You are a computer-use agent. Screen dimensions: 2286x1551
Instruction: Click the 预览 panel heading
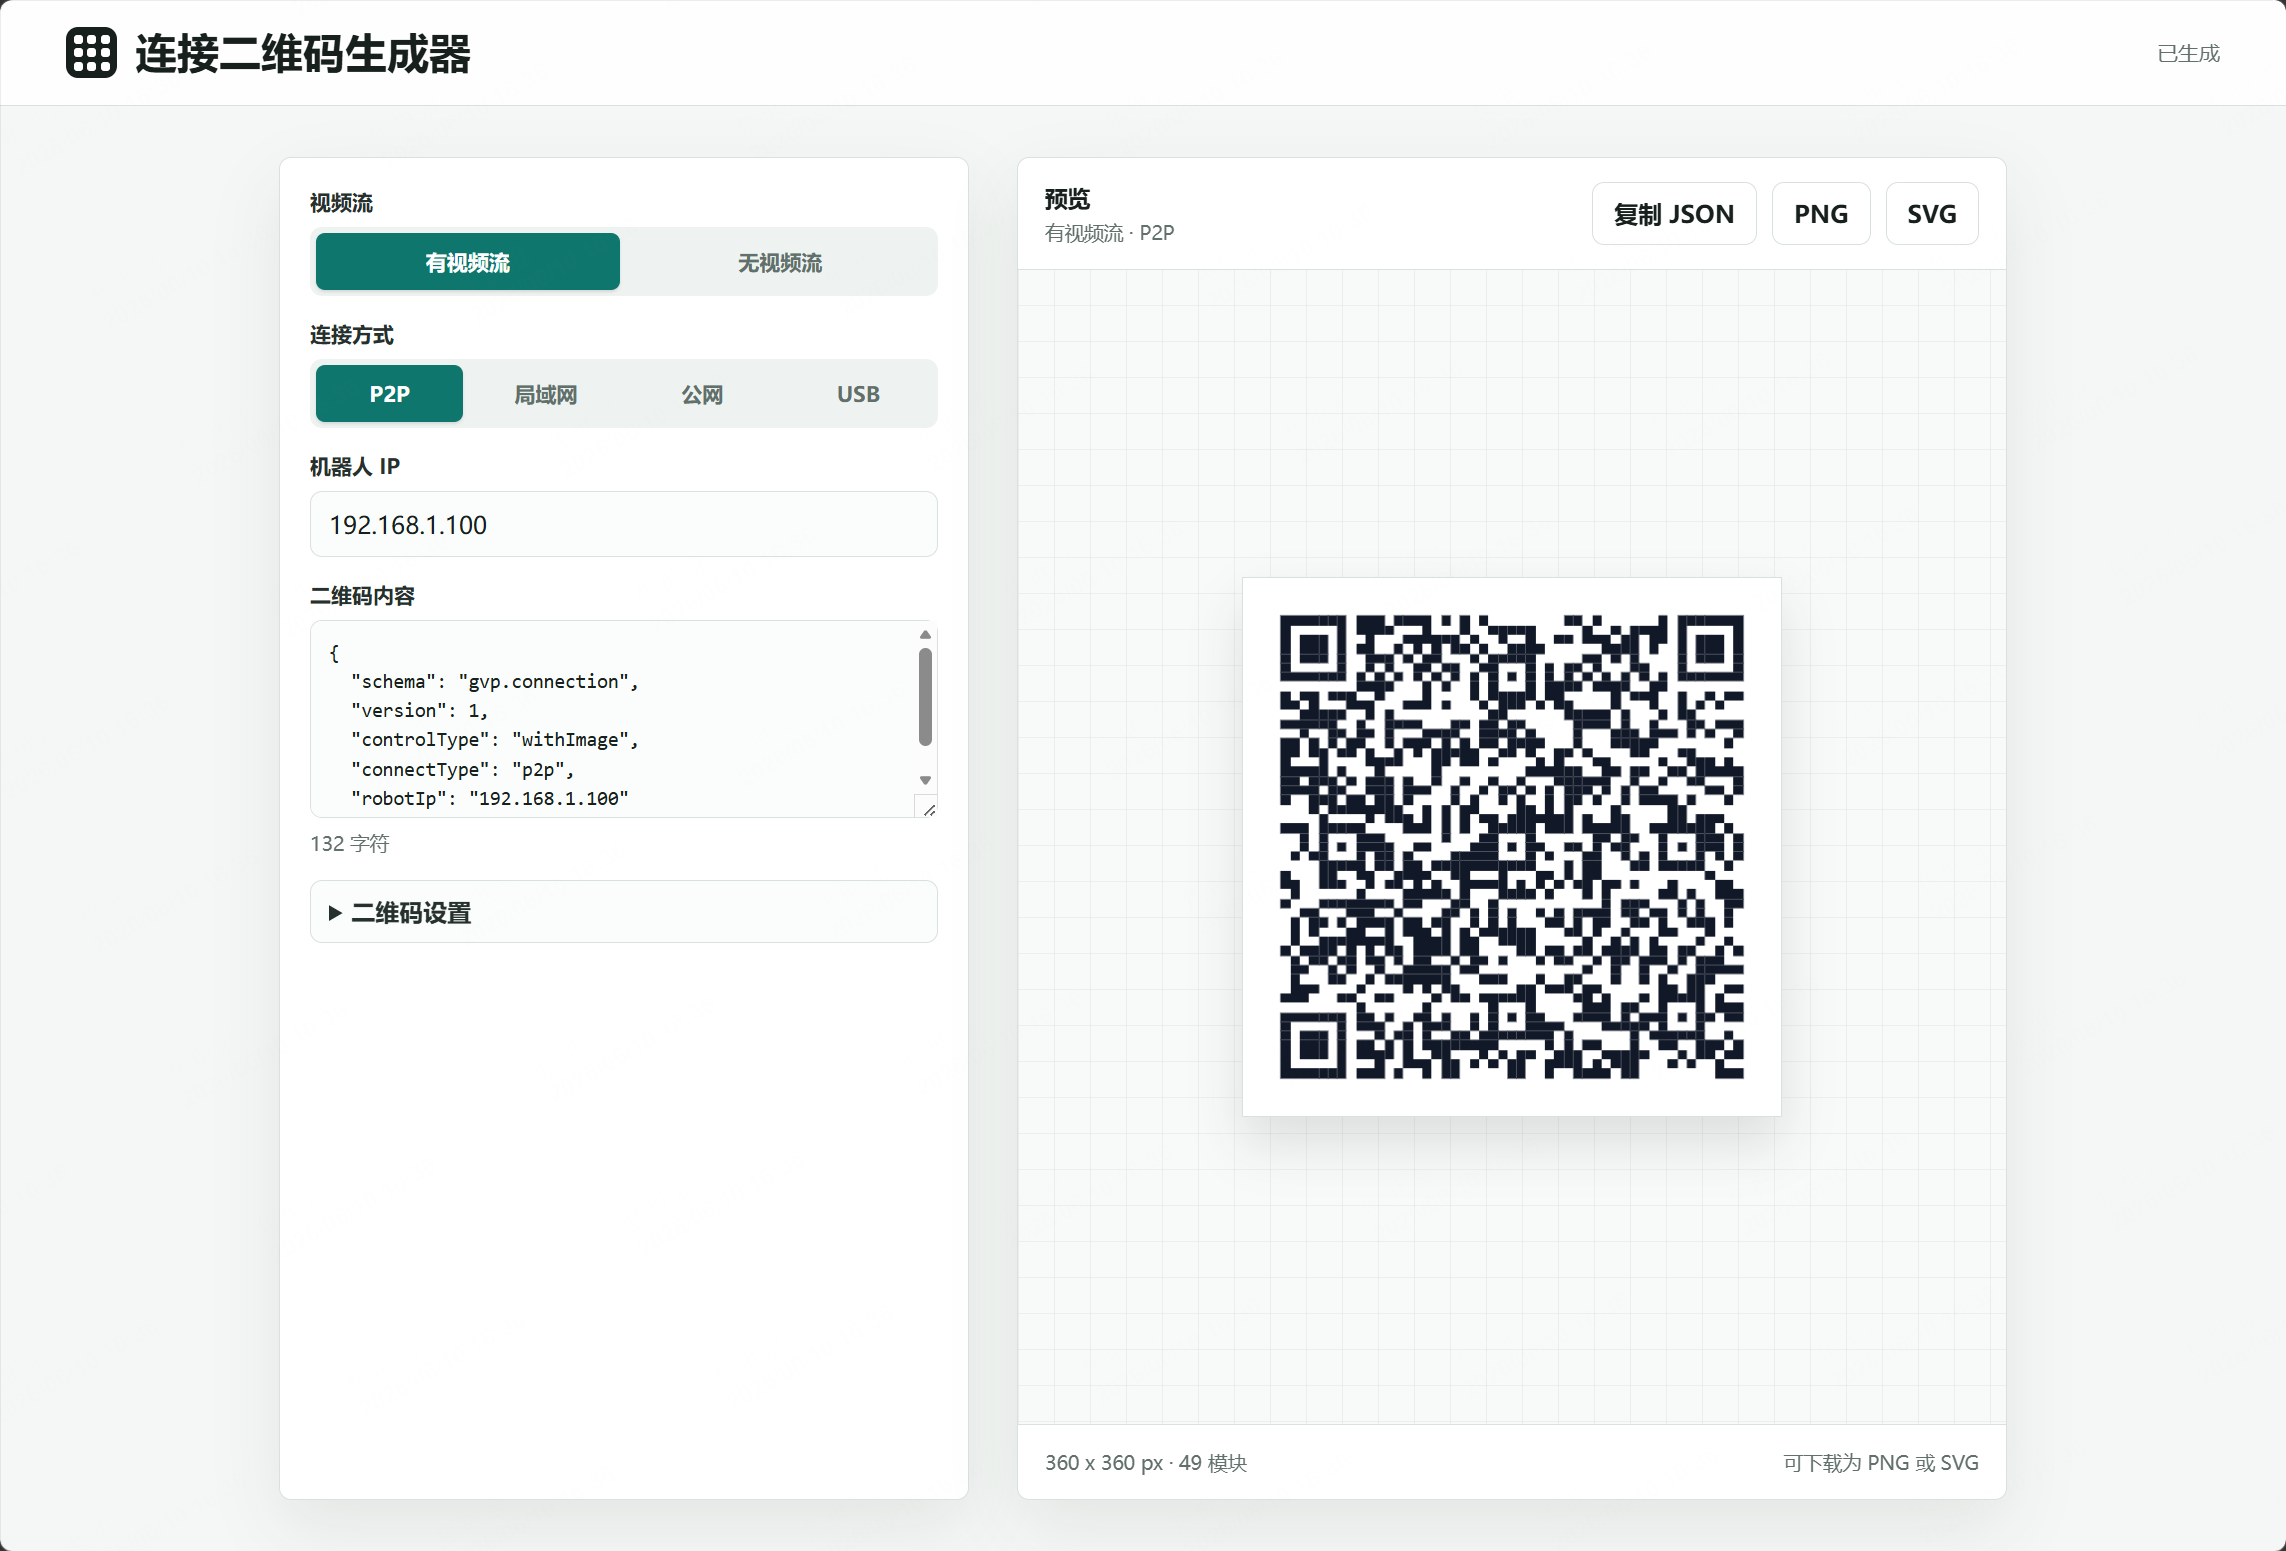(1067, 199)
